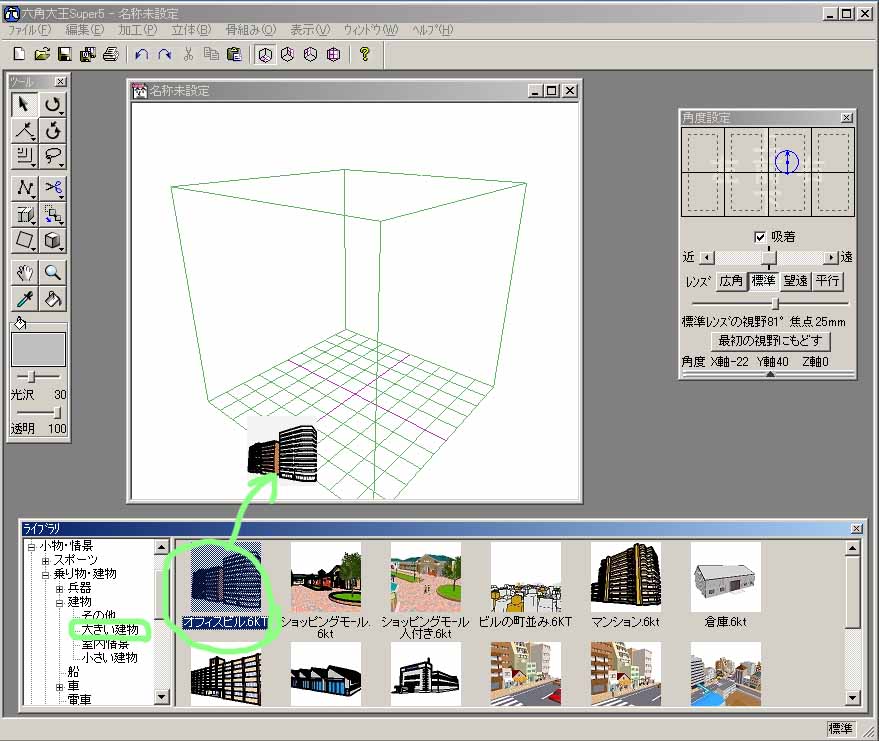The height and width of the screenshot is (741, 879).
Task: Select the 標準 standard lens button
Action: (x=763, y=281)
